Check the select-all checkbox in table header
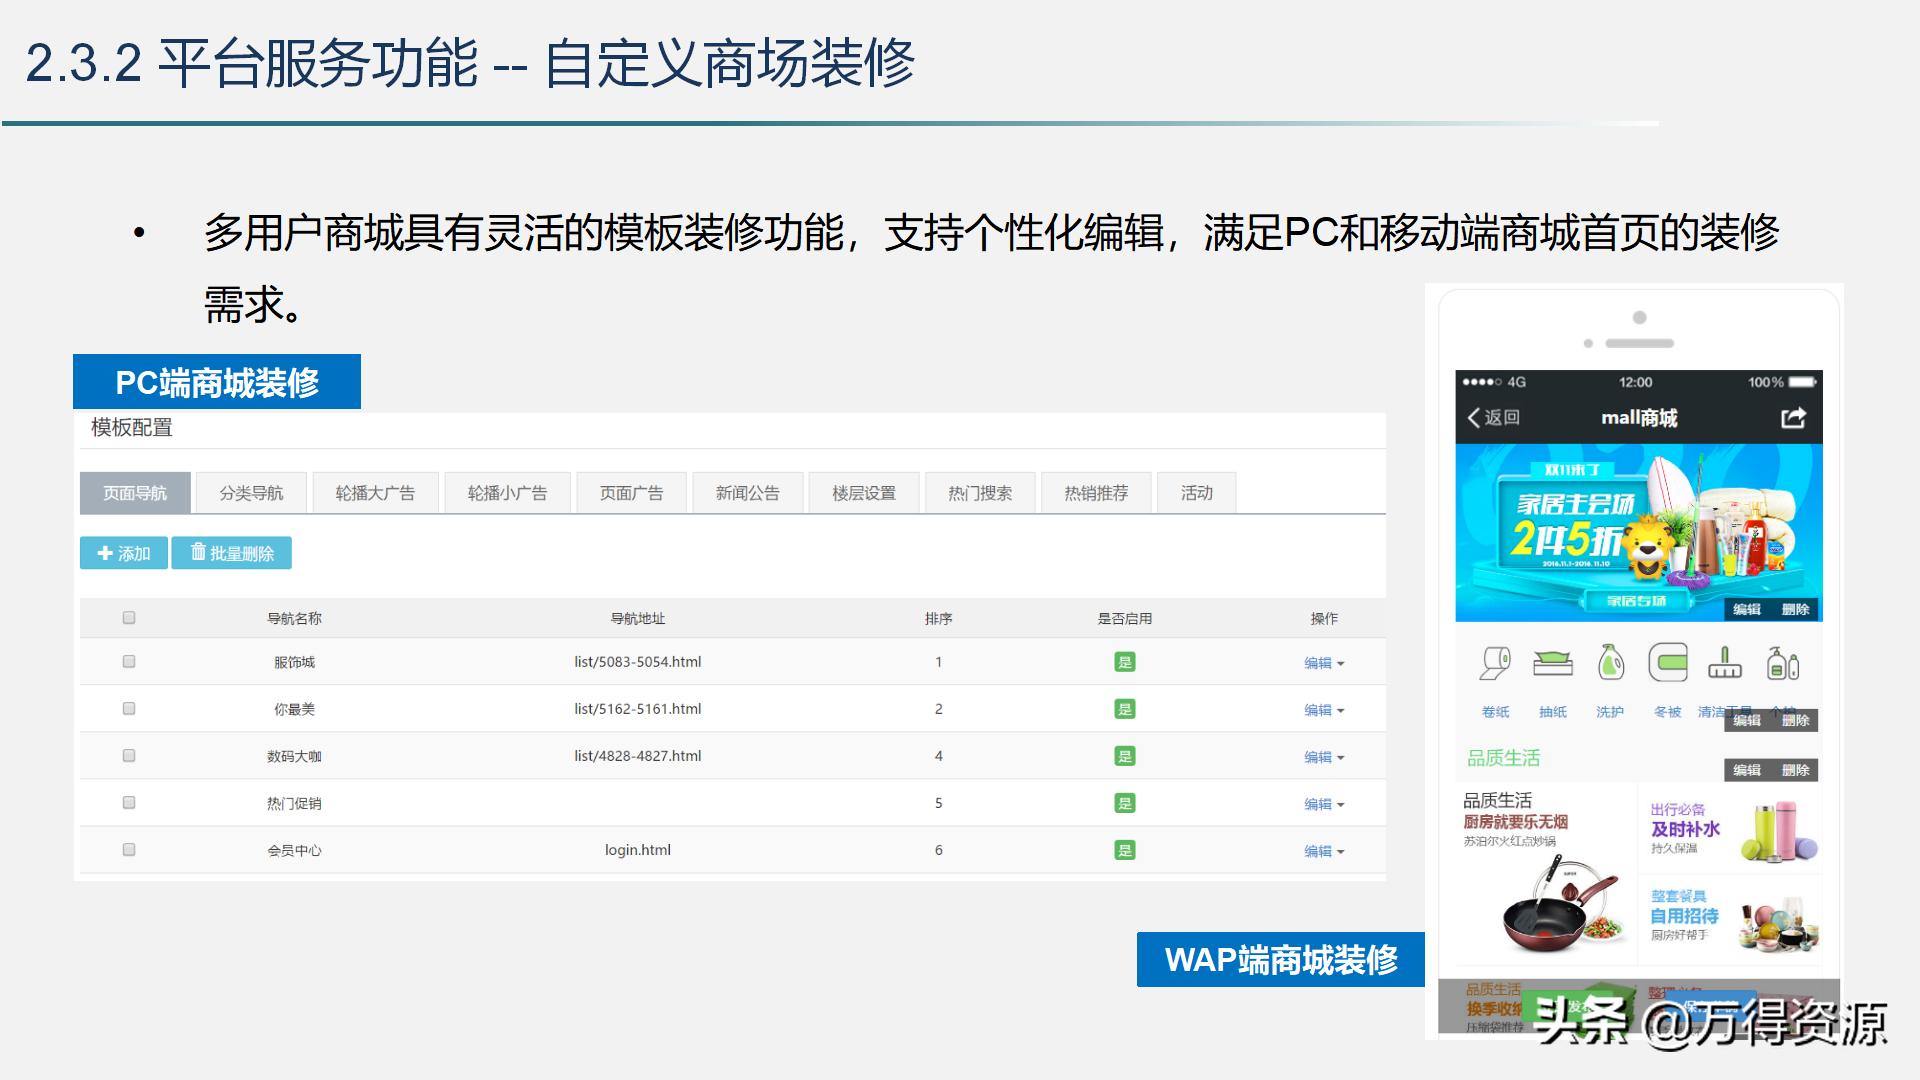Viewport: 1920px width, 1080px height. click(129, 618)
